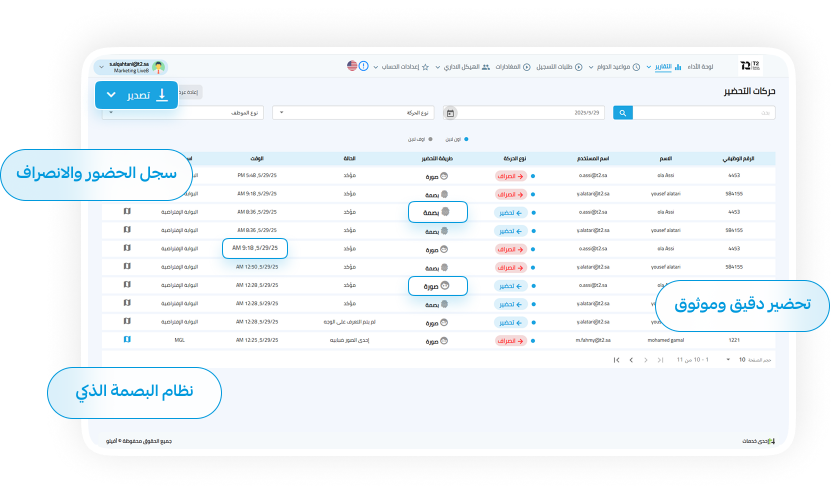Click the T2 logo in header
838x493 pixels.
[750, 66]
